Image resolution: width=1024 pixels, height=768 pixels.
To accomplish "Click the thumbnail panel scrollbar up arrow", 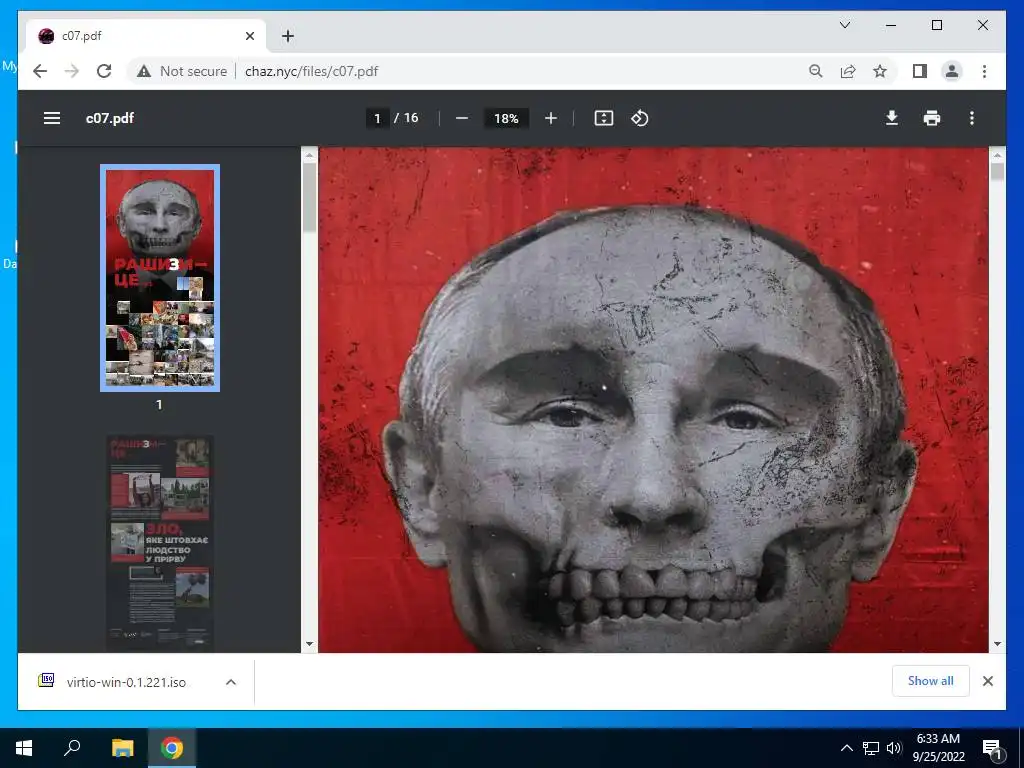I will [x=310, y=155].
